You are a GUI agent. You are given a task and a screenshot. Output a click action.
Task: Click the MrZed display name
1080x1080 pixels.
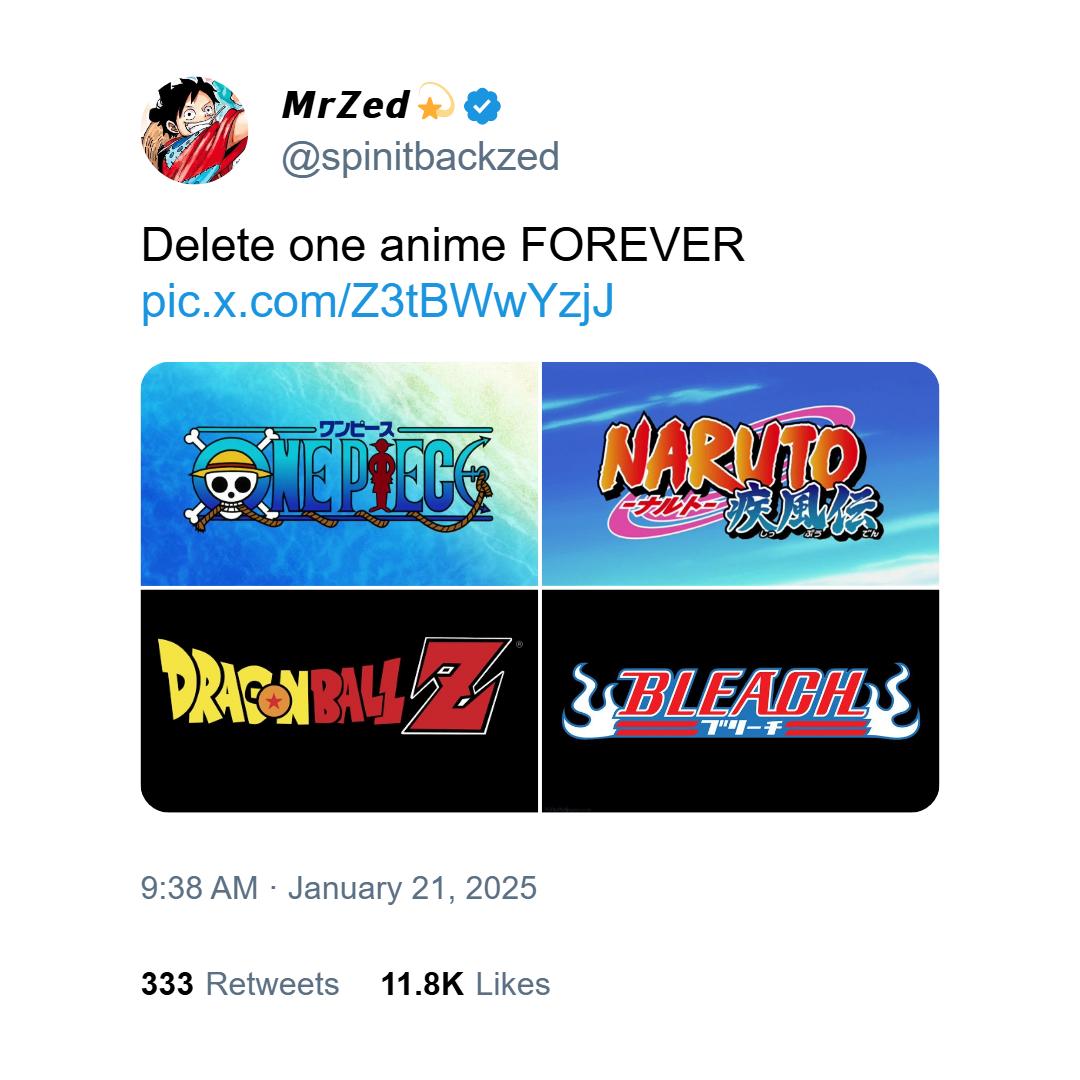coord(346,105)
